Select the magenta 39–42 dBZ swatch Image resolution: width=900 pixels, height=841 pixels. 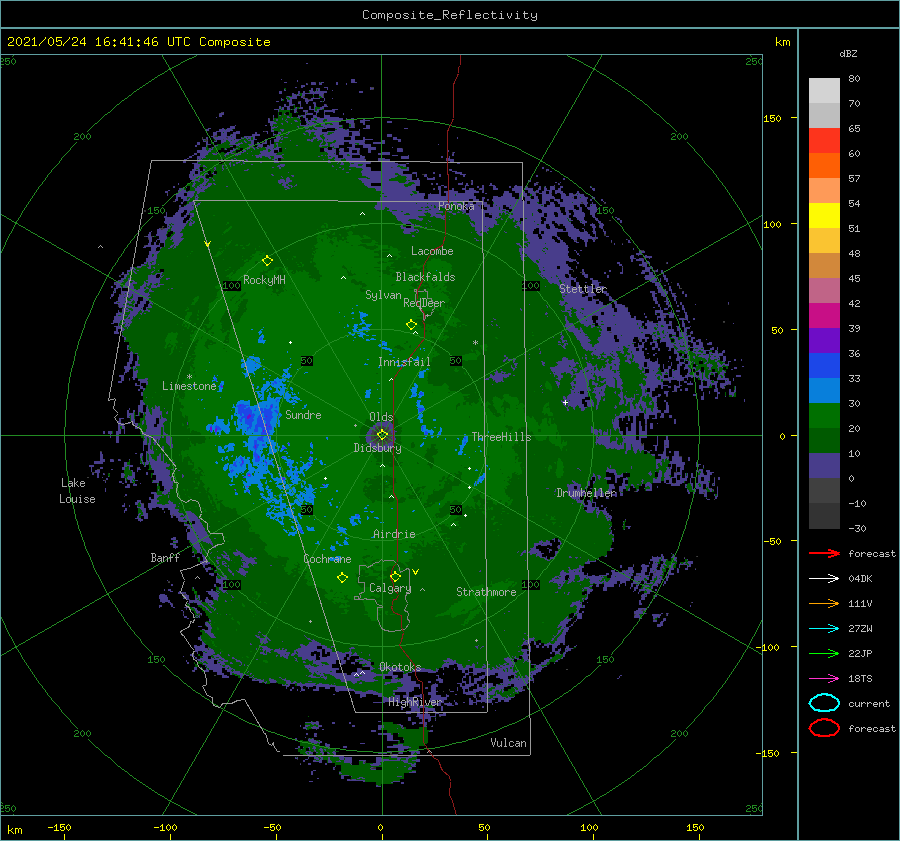tap(824, 316)
